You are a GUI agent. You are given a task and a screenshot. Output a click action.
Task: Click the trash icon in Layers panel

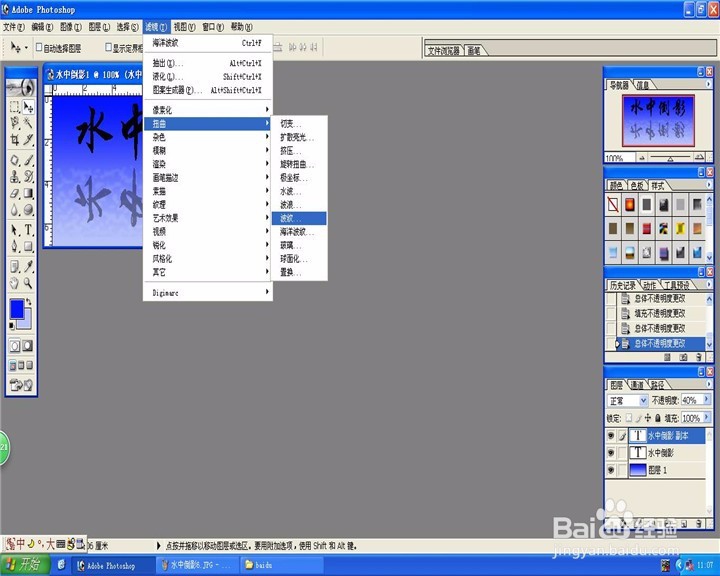698,523
